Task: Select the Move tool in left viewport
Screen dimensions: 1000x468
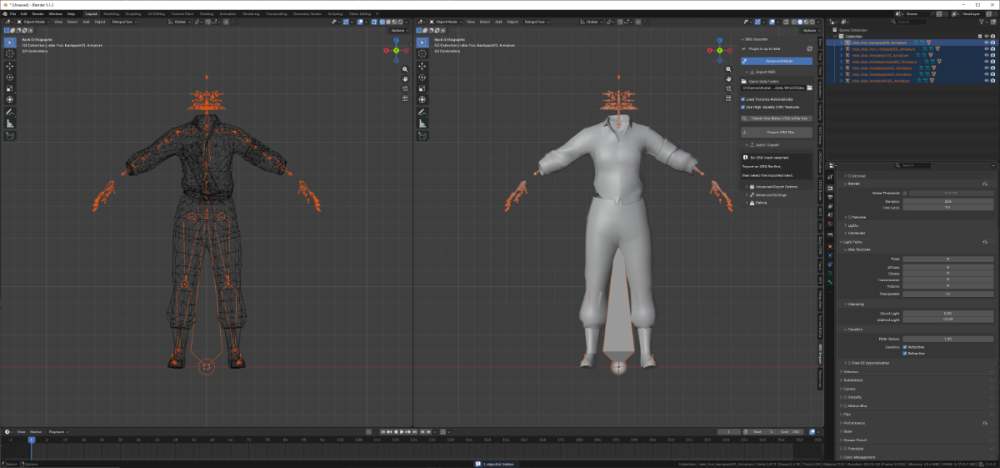Action: [10, 66]
